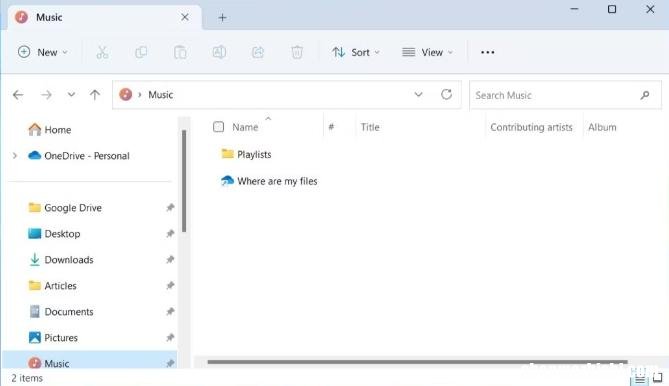This screenshot has width=669, height=386.
Task: Switch to large thumbnails view icon
Action: click(657, 378)
